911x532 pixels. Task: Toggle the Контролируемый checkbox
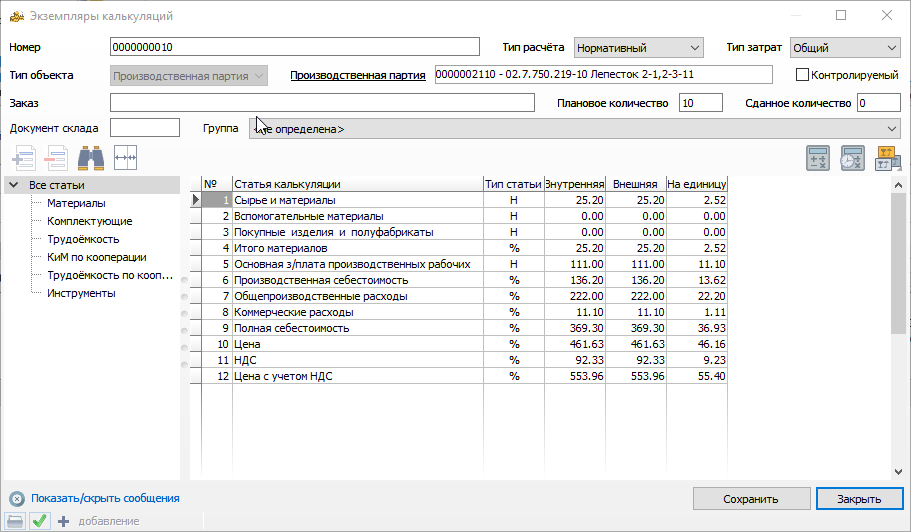[x=802, y=75]
